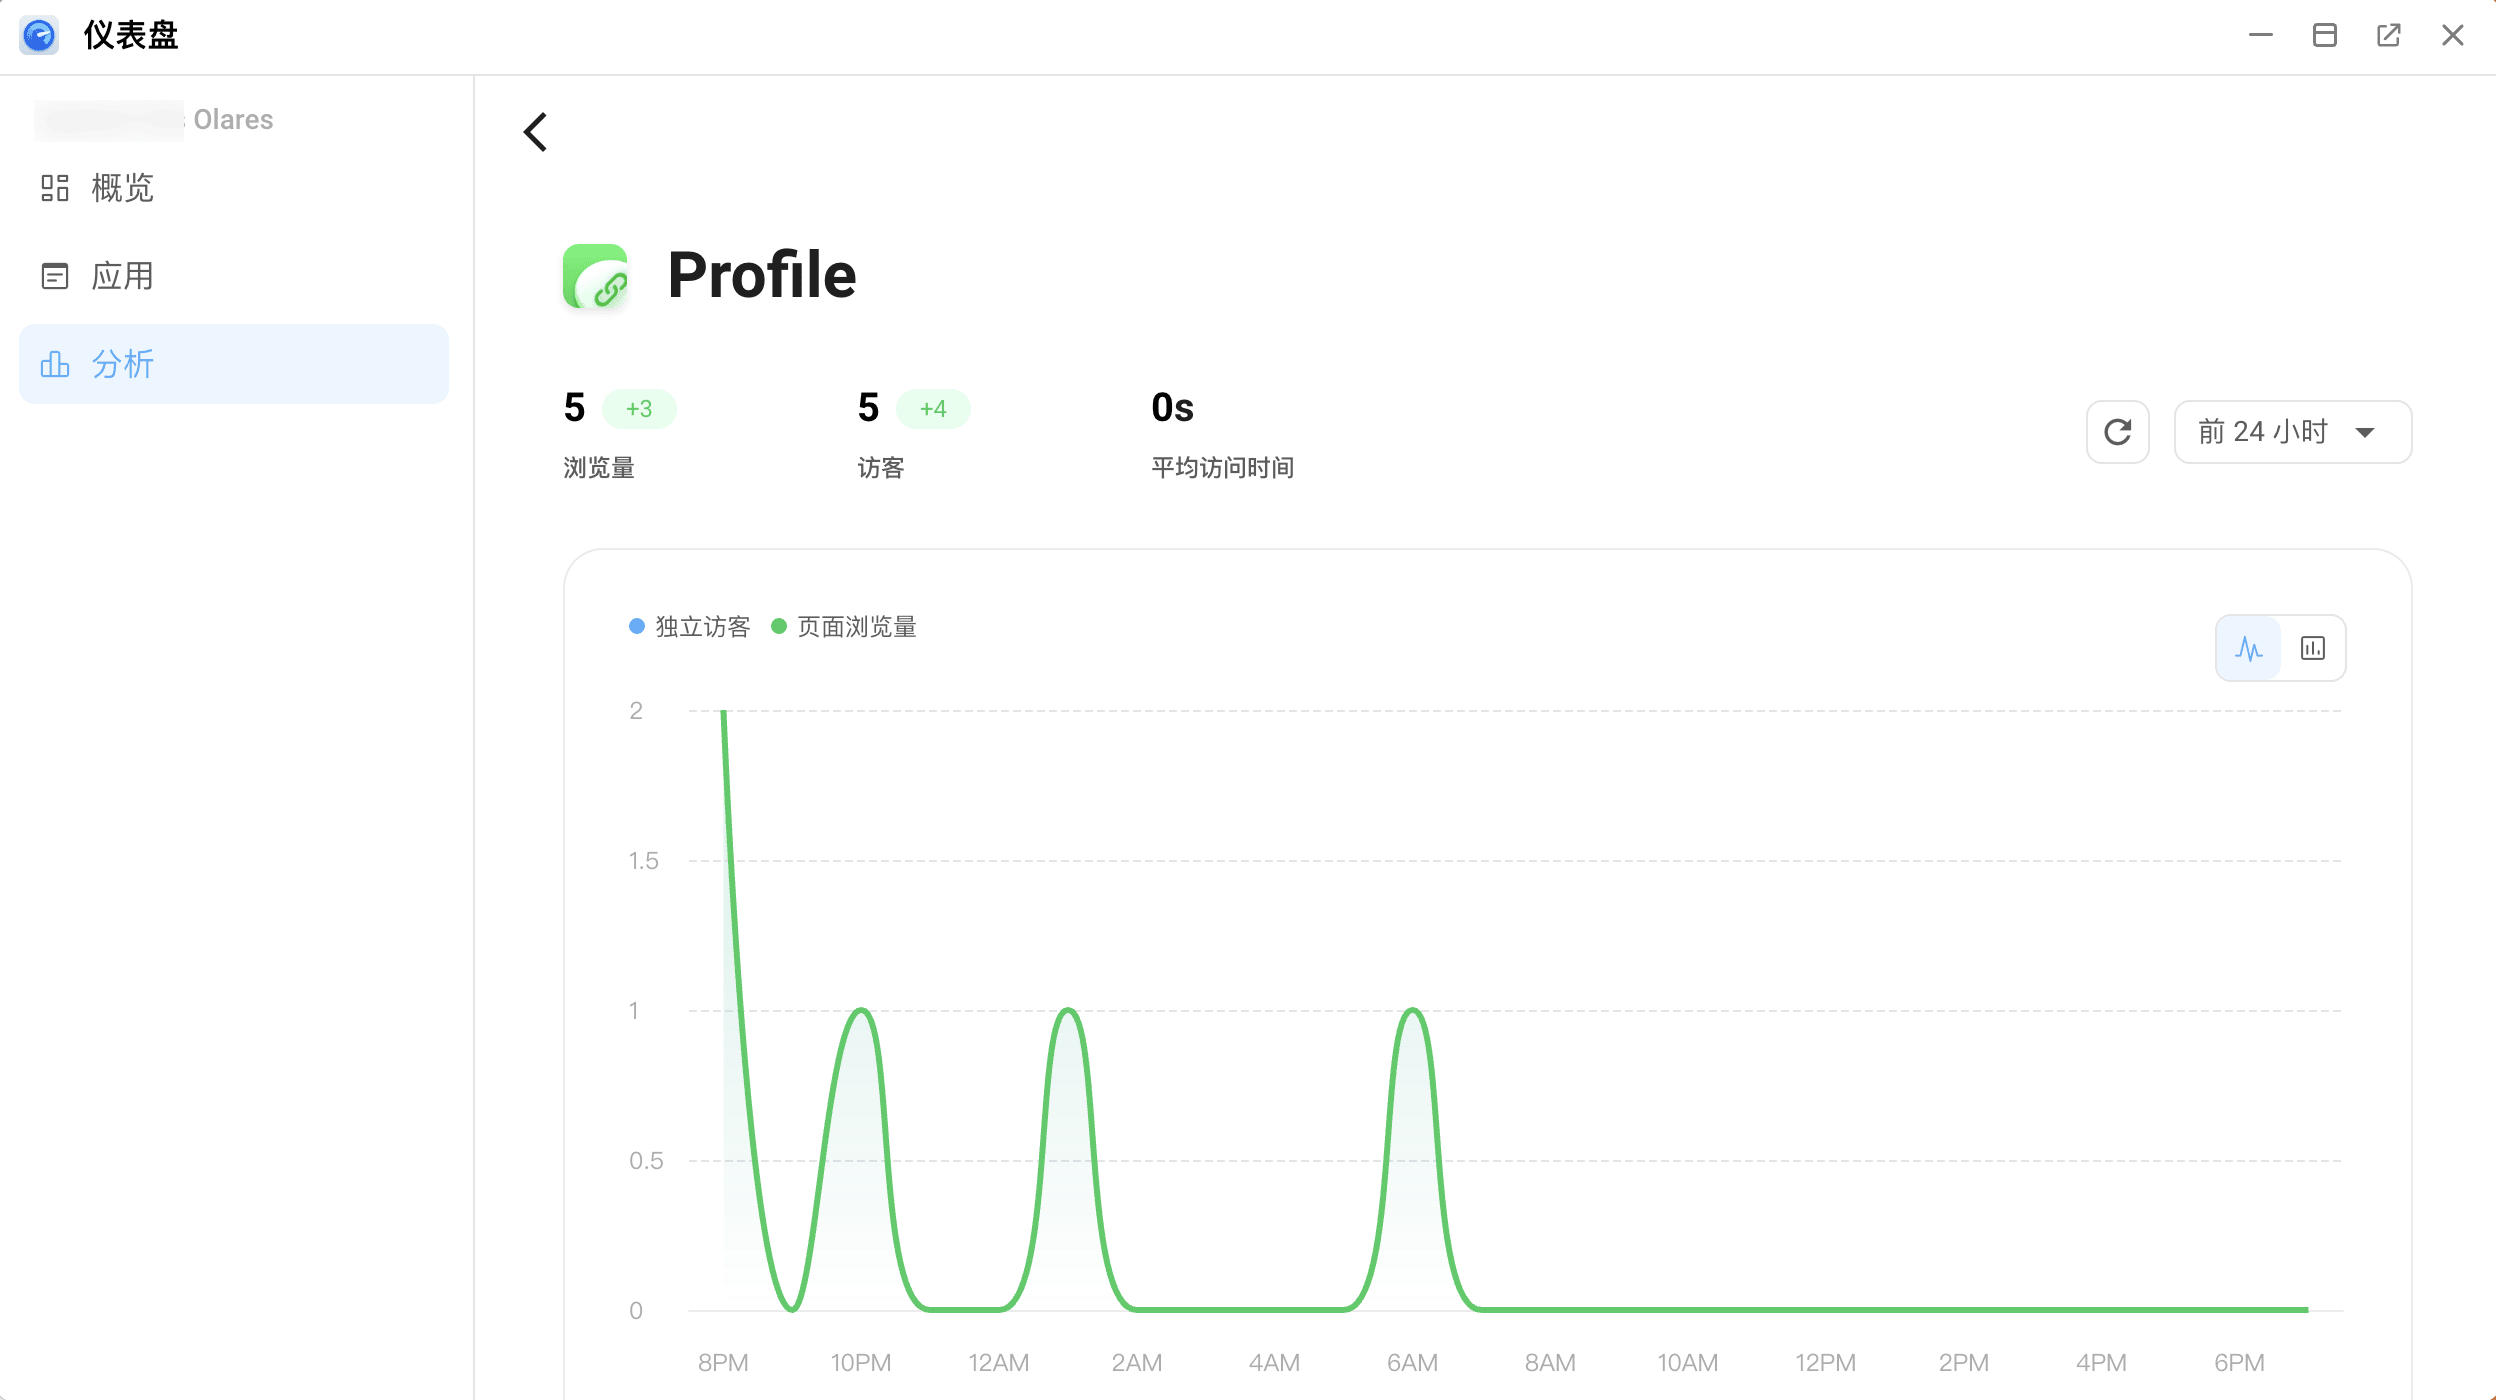Select the 分析 analytics sidebar item
This screenshot has width=2496, height=1400.
tap(234, 364)
